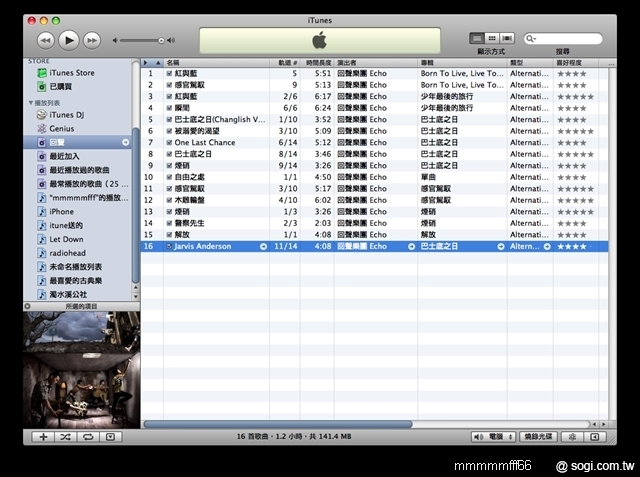Toggle shuffle at the bottom left
This screenshot has width=640, height=477.
coord(66,437)
